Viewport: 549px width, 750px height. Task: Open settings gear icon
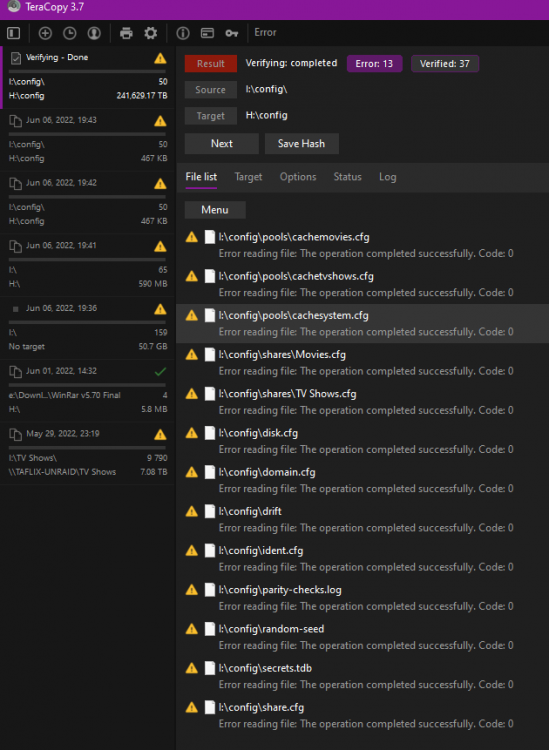[x=151, y=33]
